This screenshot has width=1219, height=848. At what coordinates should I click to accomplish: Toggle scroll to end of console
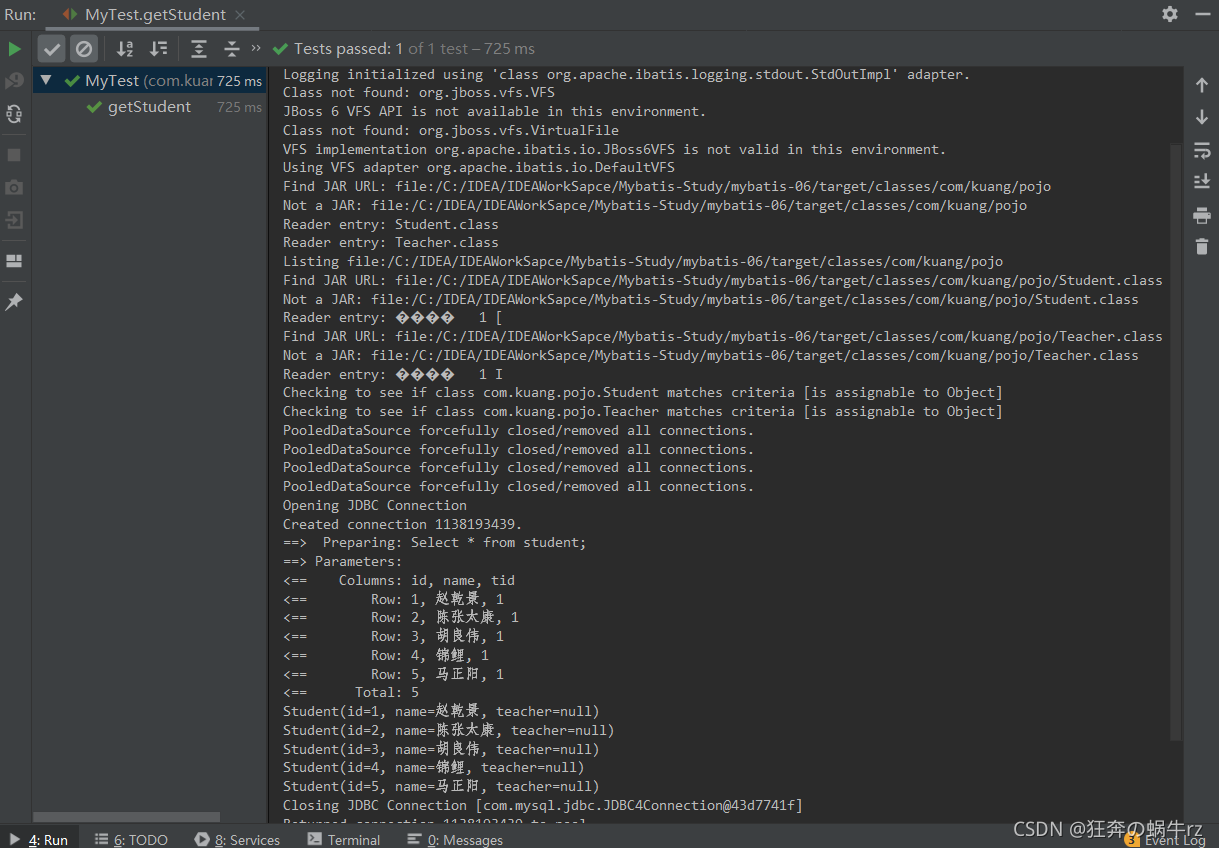(x=1202, y=182)
